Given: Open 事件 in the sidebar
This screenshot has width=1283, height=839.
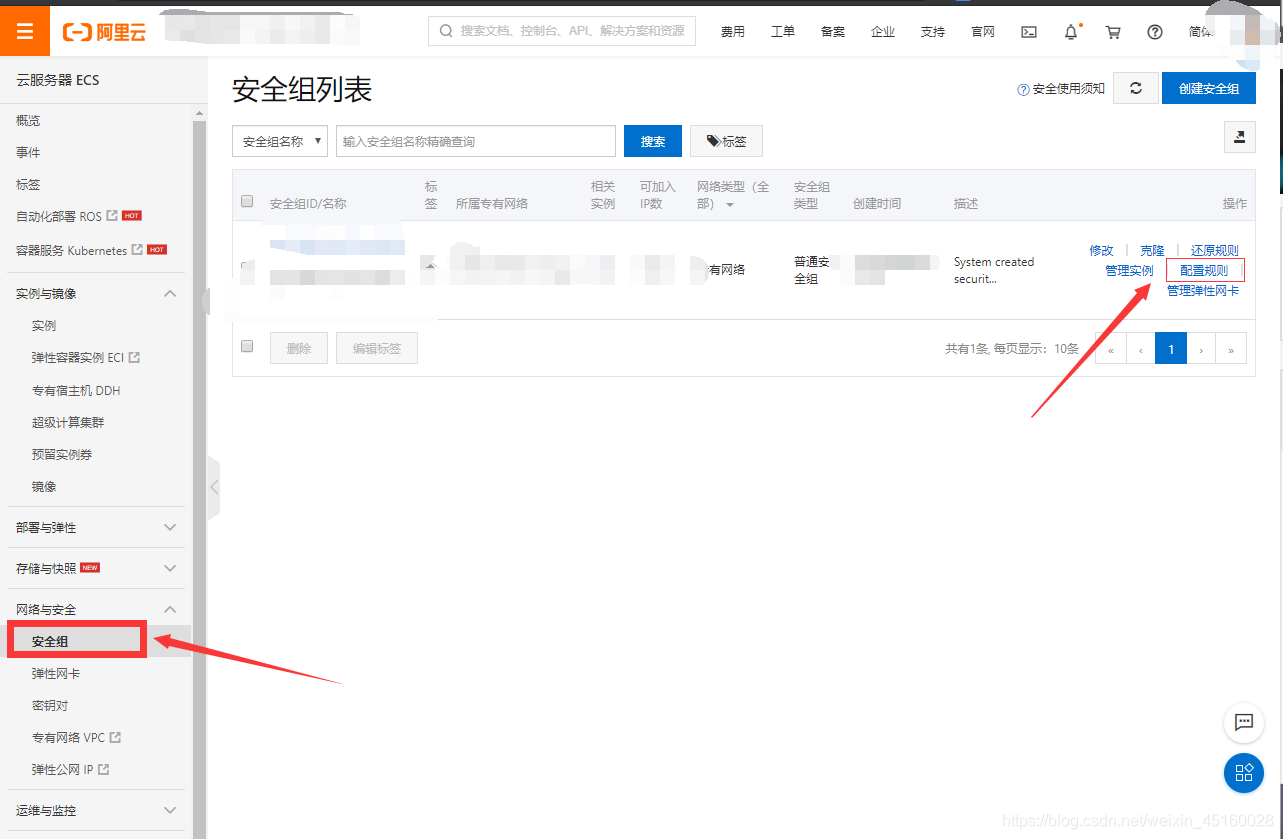Looking at the screenshot, I should [28, 152].
